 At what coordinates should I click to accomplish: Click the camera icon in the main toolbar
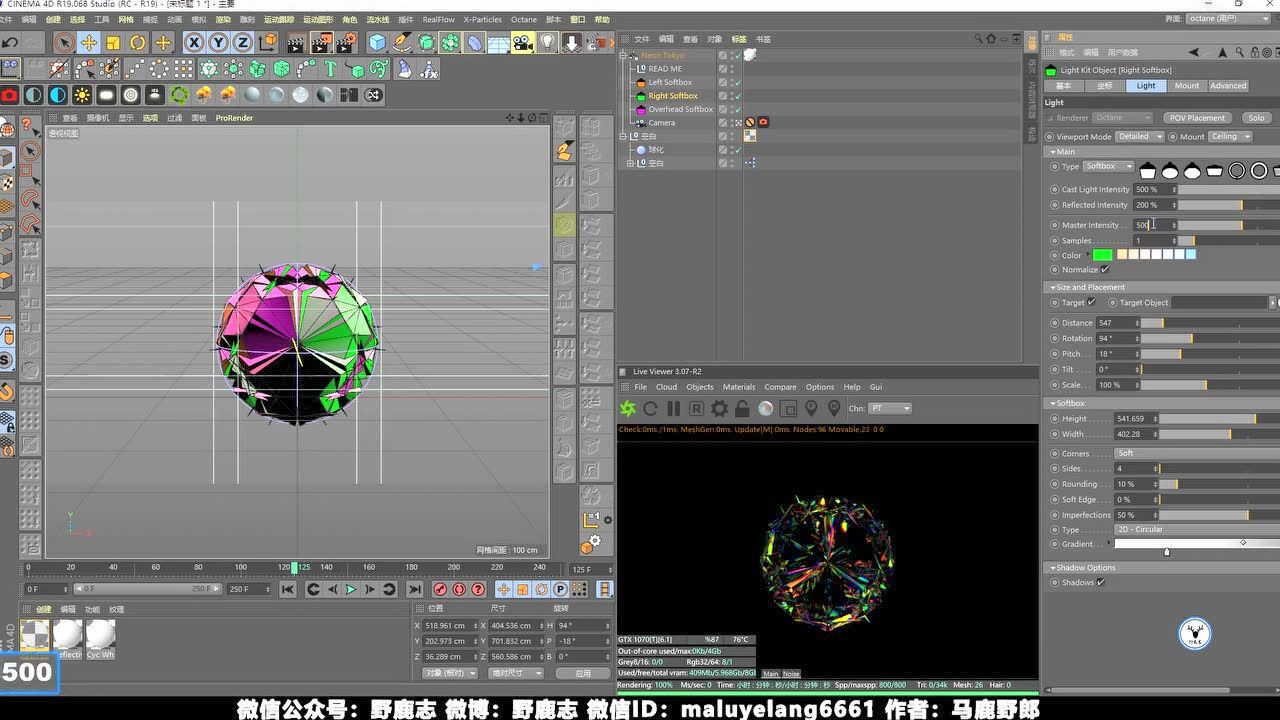click(523, 42)
